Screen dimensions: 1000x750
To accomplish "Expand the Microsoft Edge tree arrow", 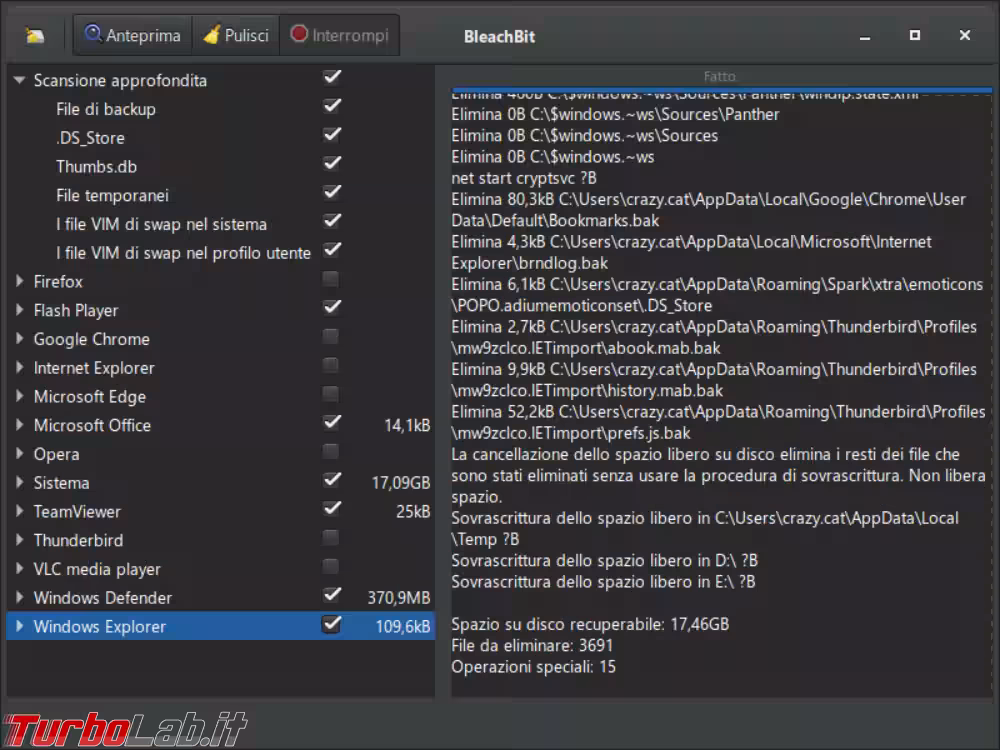I will coord(19,396).
